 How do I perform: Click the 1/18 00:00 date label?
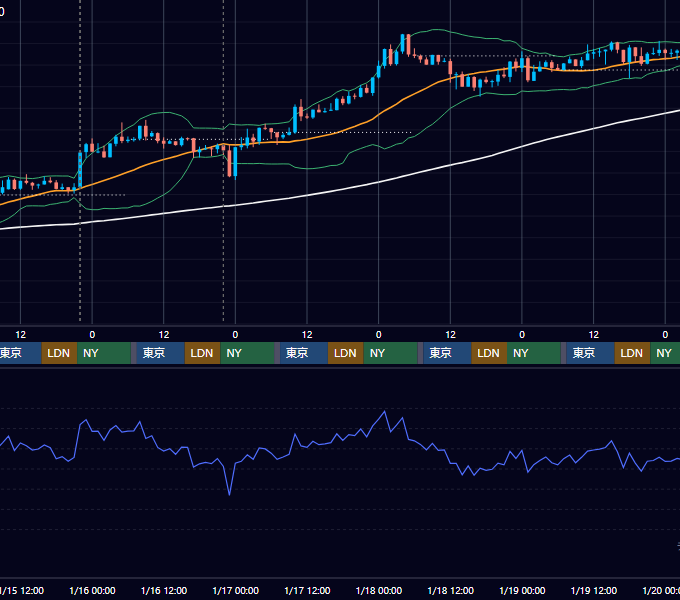379,590
